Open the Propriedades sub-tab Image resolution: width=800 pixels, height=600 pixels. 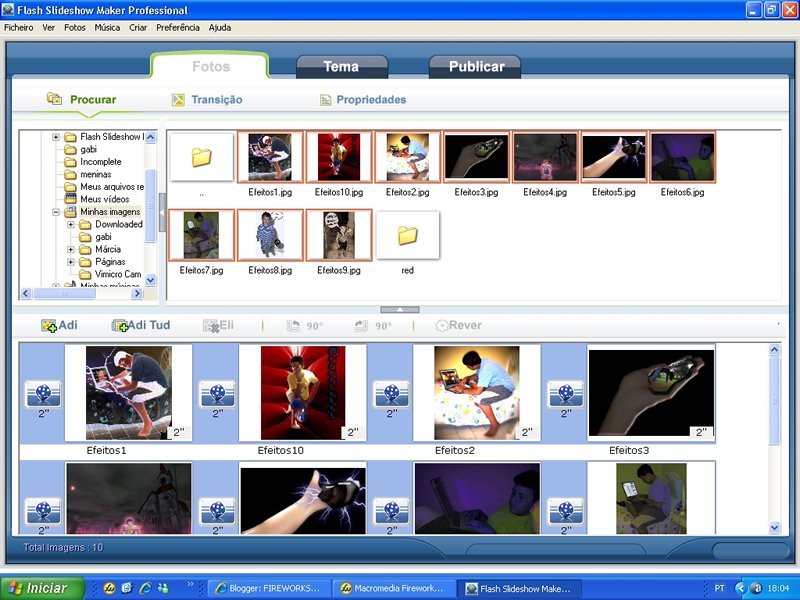363,99
